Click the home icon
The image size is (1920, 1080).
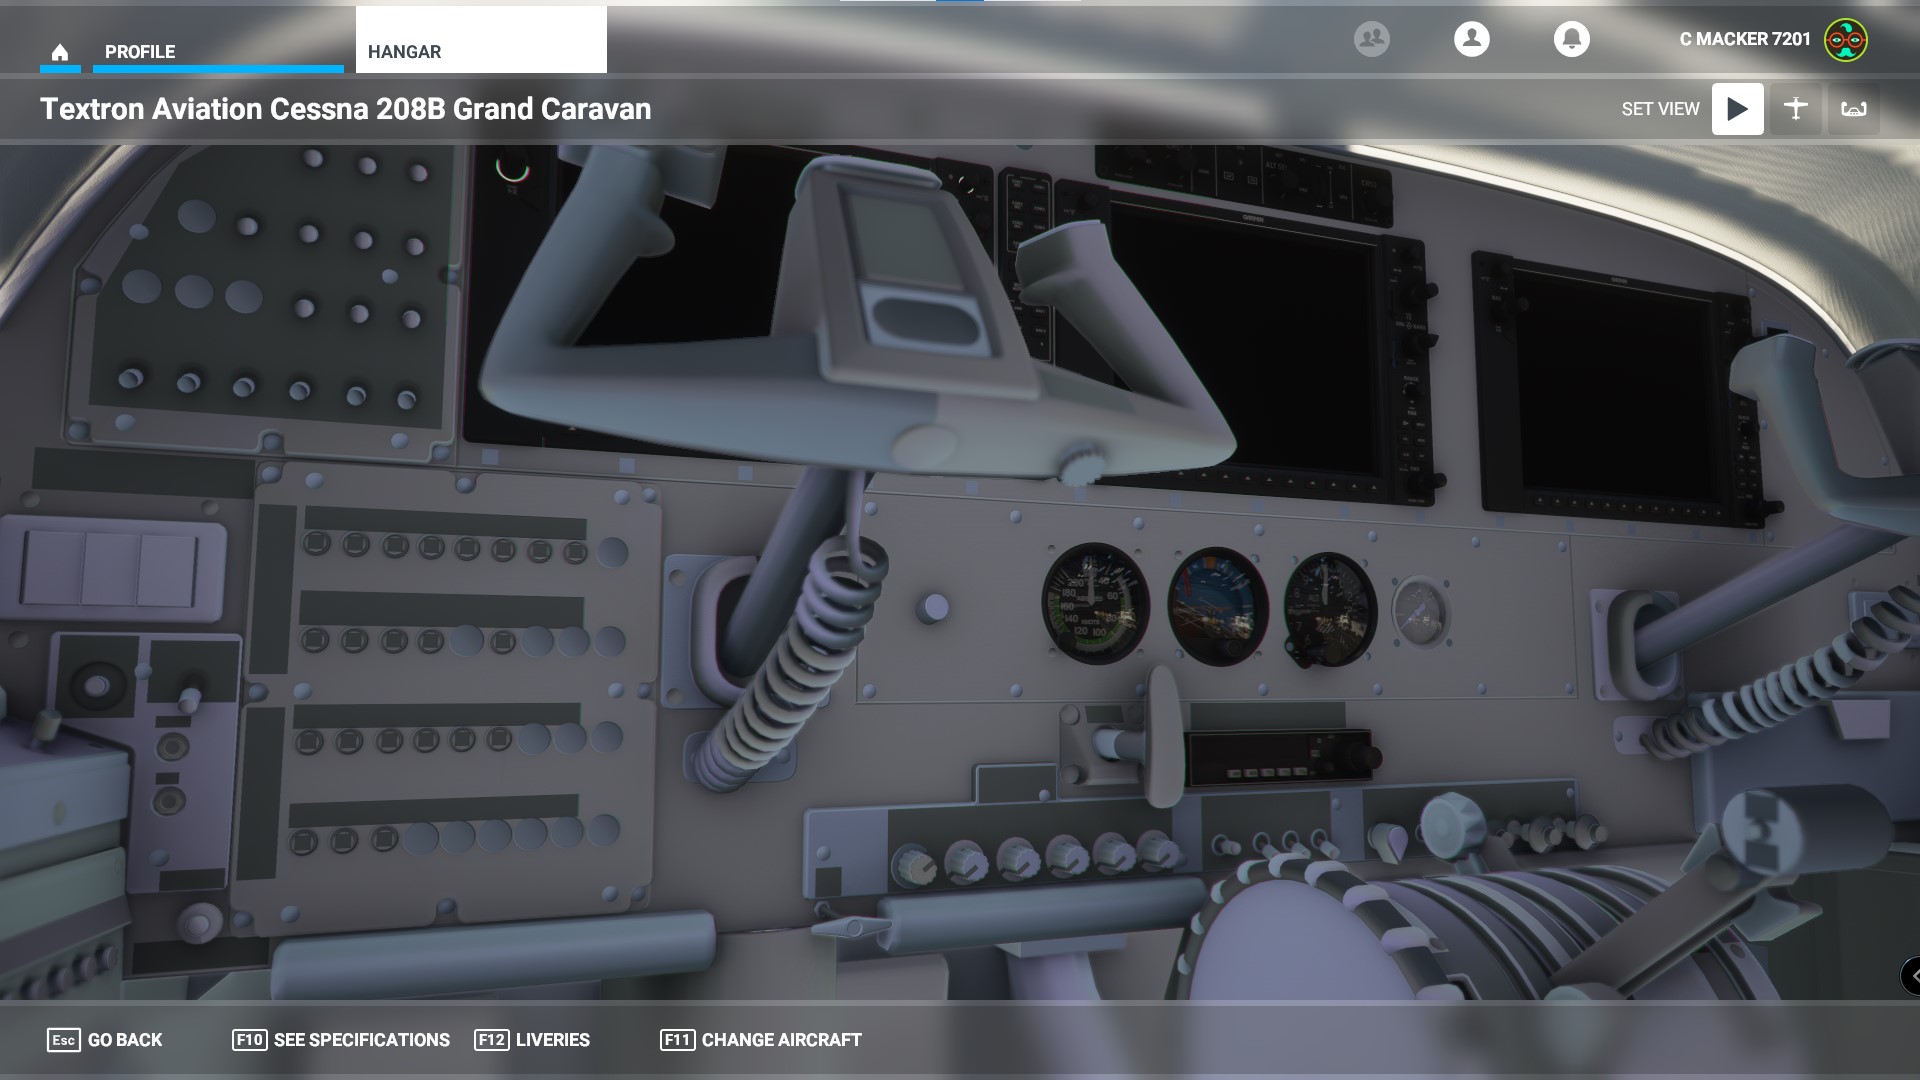pos(60,52)
